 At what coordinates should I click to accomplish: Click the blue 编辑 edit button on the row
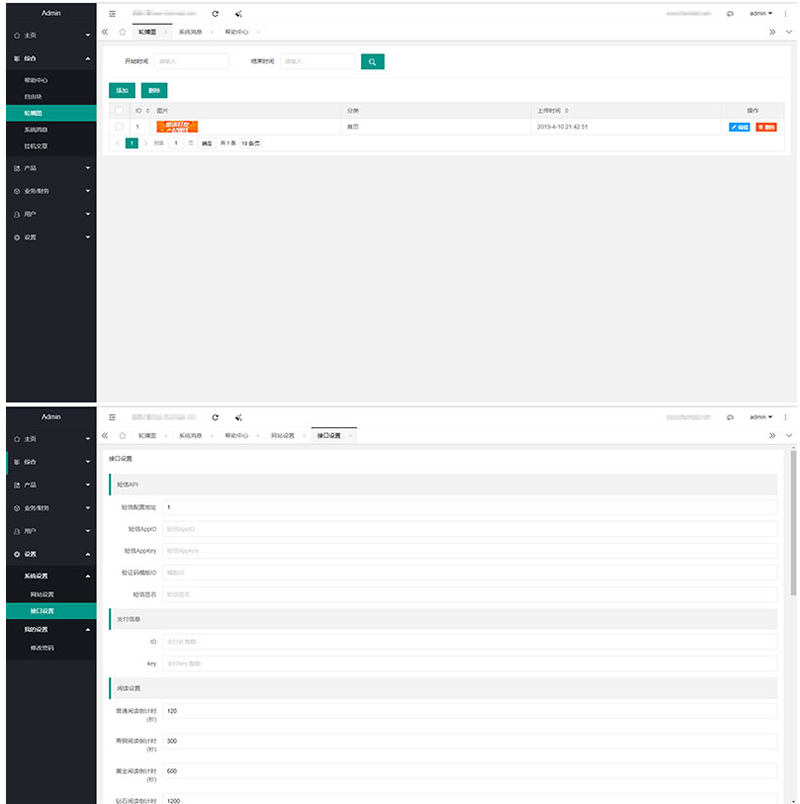[x=737, y=128]
